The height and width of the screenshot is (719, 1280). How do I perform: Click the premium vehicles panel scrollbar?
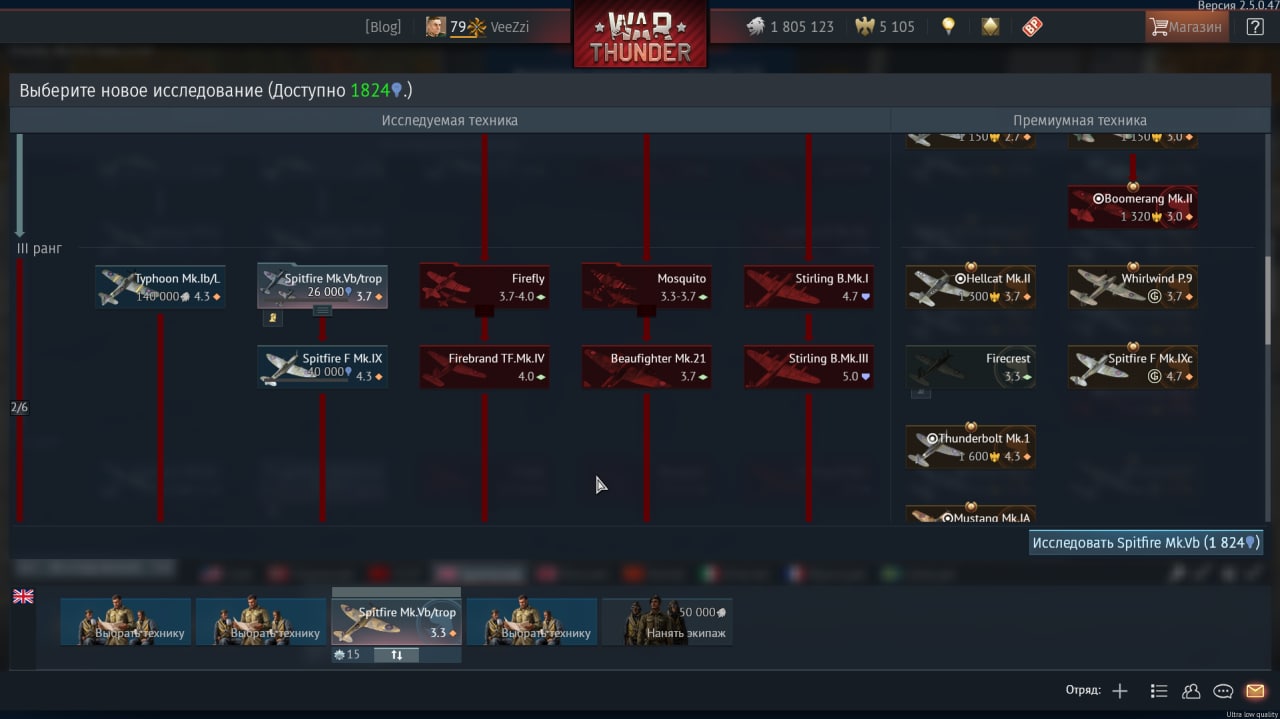[1268, 300]
